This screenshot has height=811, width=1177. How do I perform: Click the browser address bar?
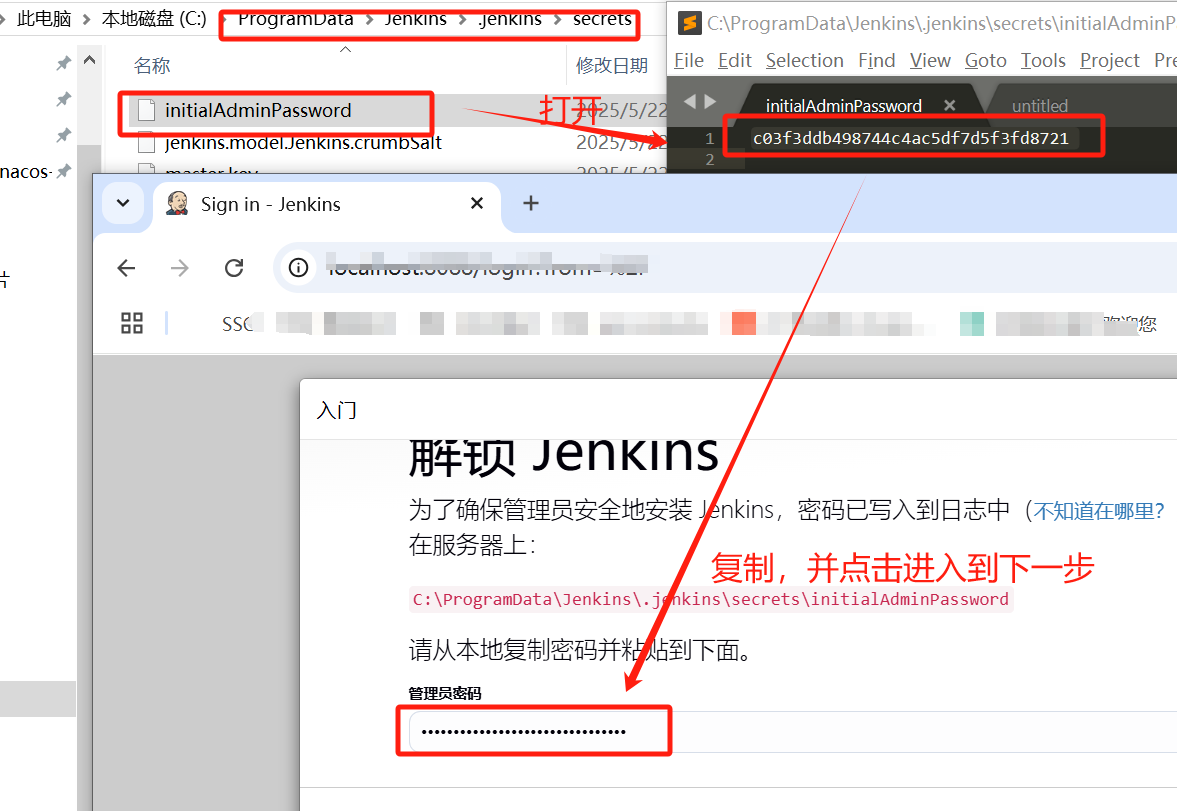pos(724,267)
